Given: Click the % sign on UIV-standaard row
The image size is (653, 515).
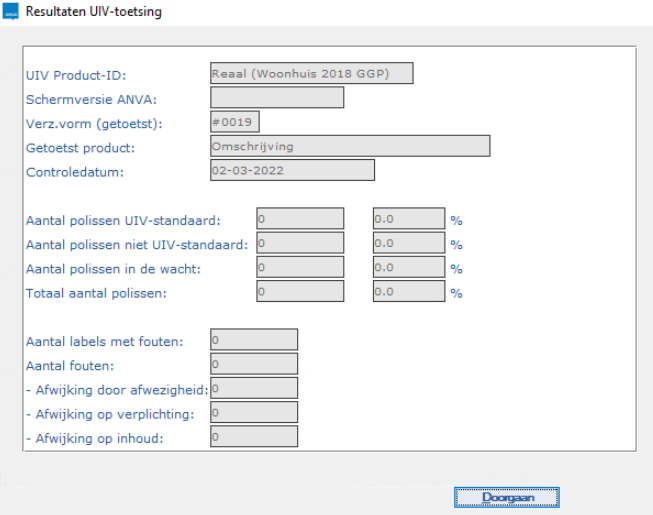Looking at the screenshot, I should point(456,221).
